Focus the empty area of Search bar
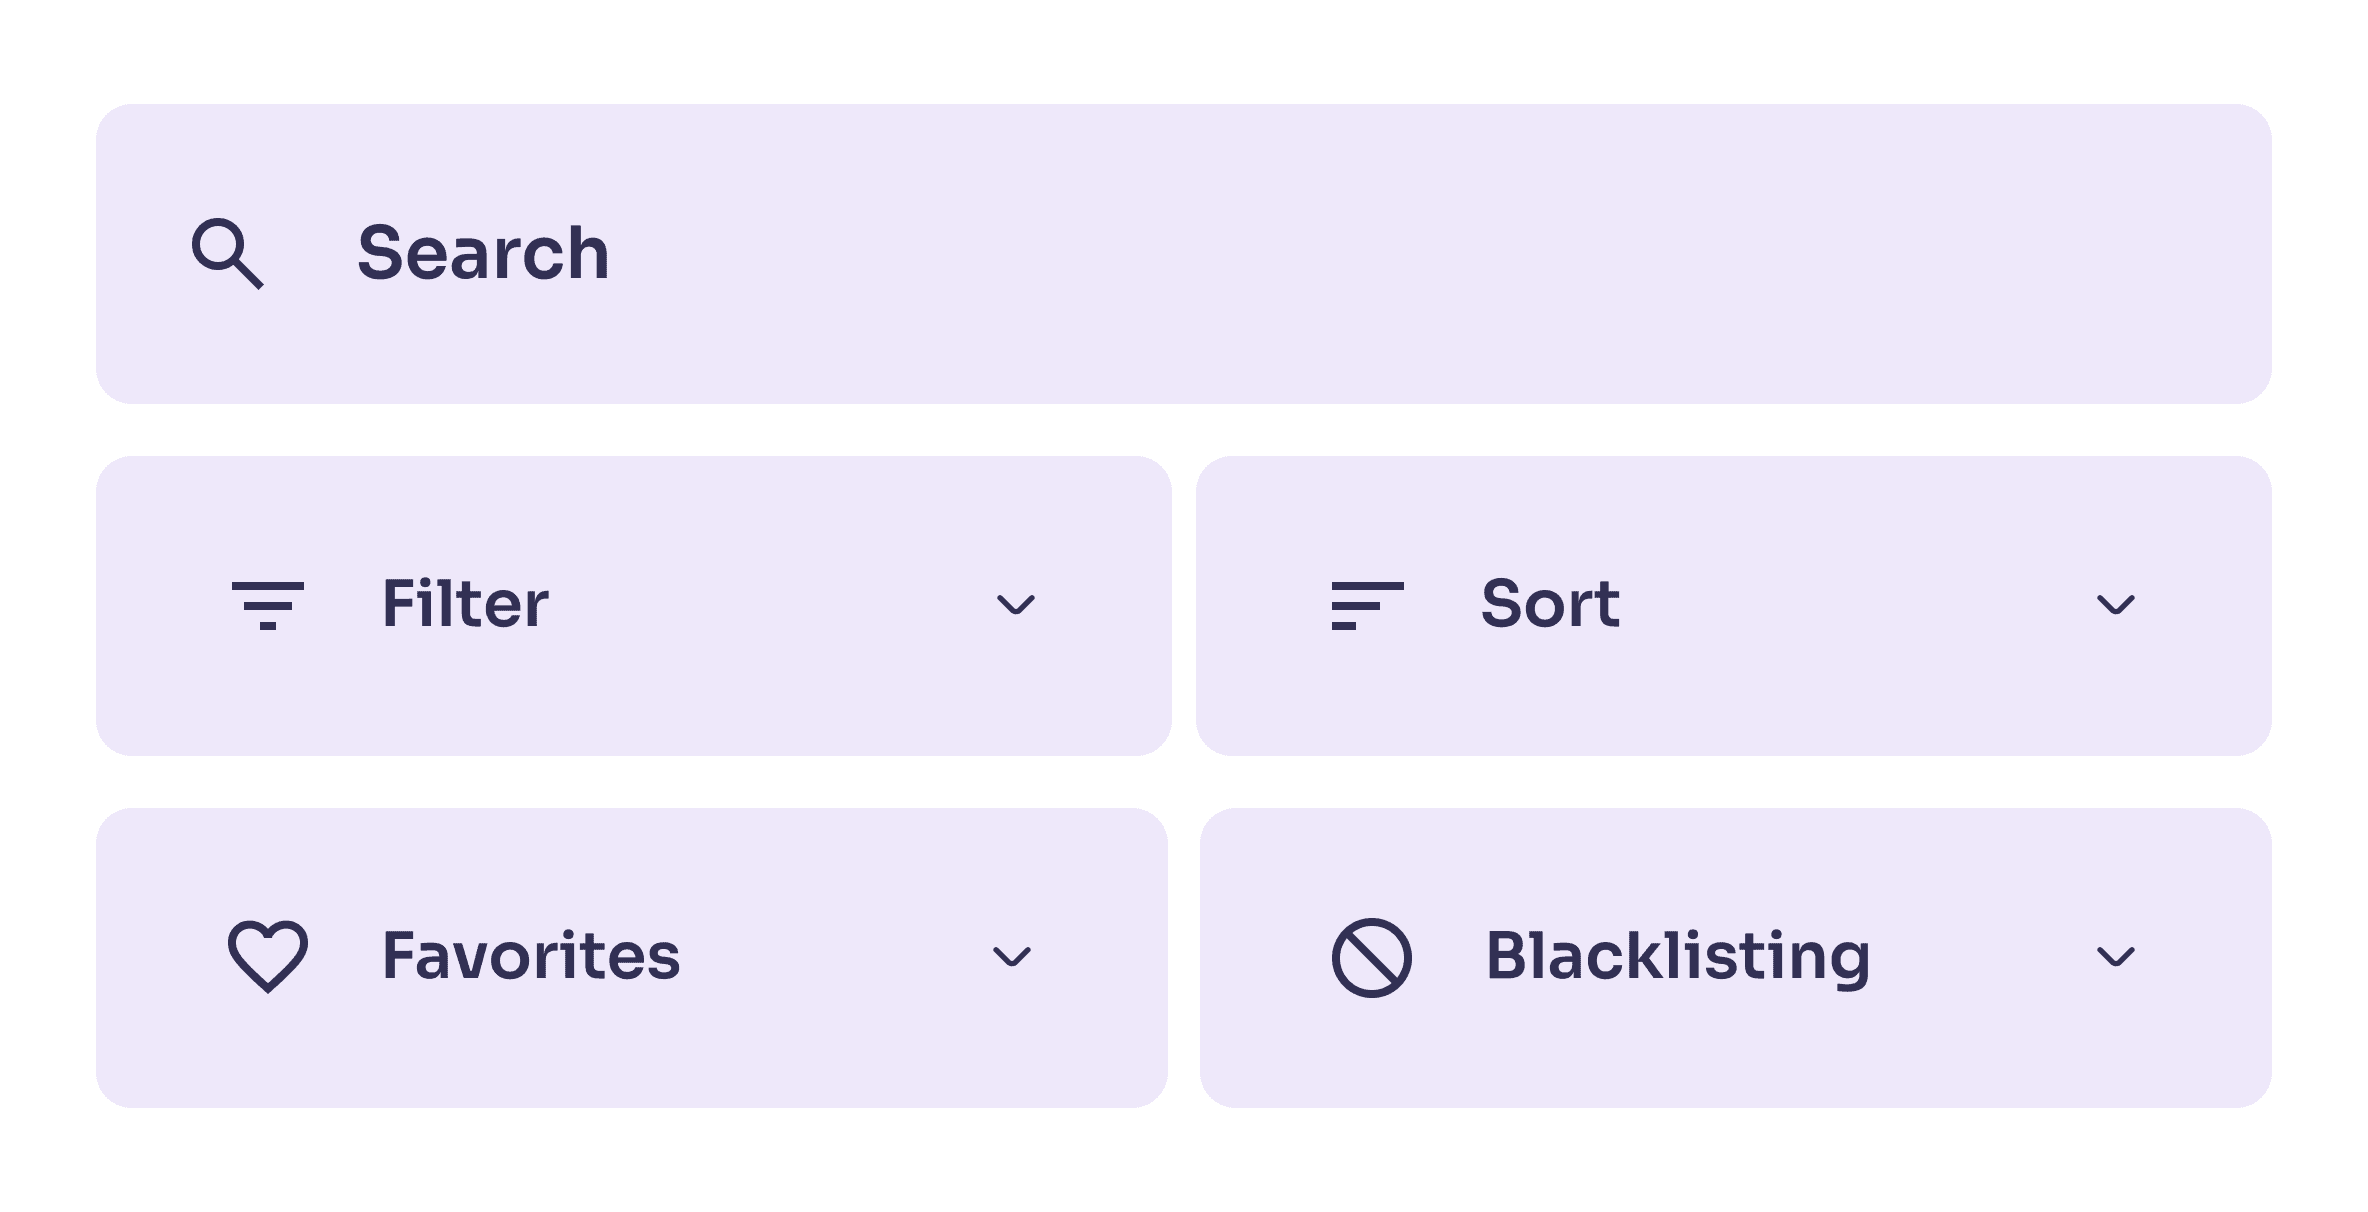Viewport: 2368px width, 1212px height. pos(1400,254)
